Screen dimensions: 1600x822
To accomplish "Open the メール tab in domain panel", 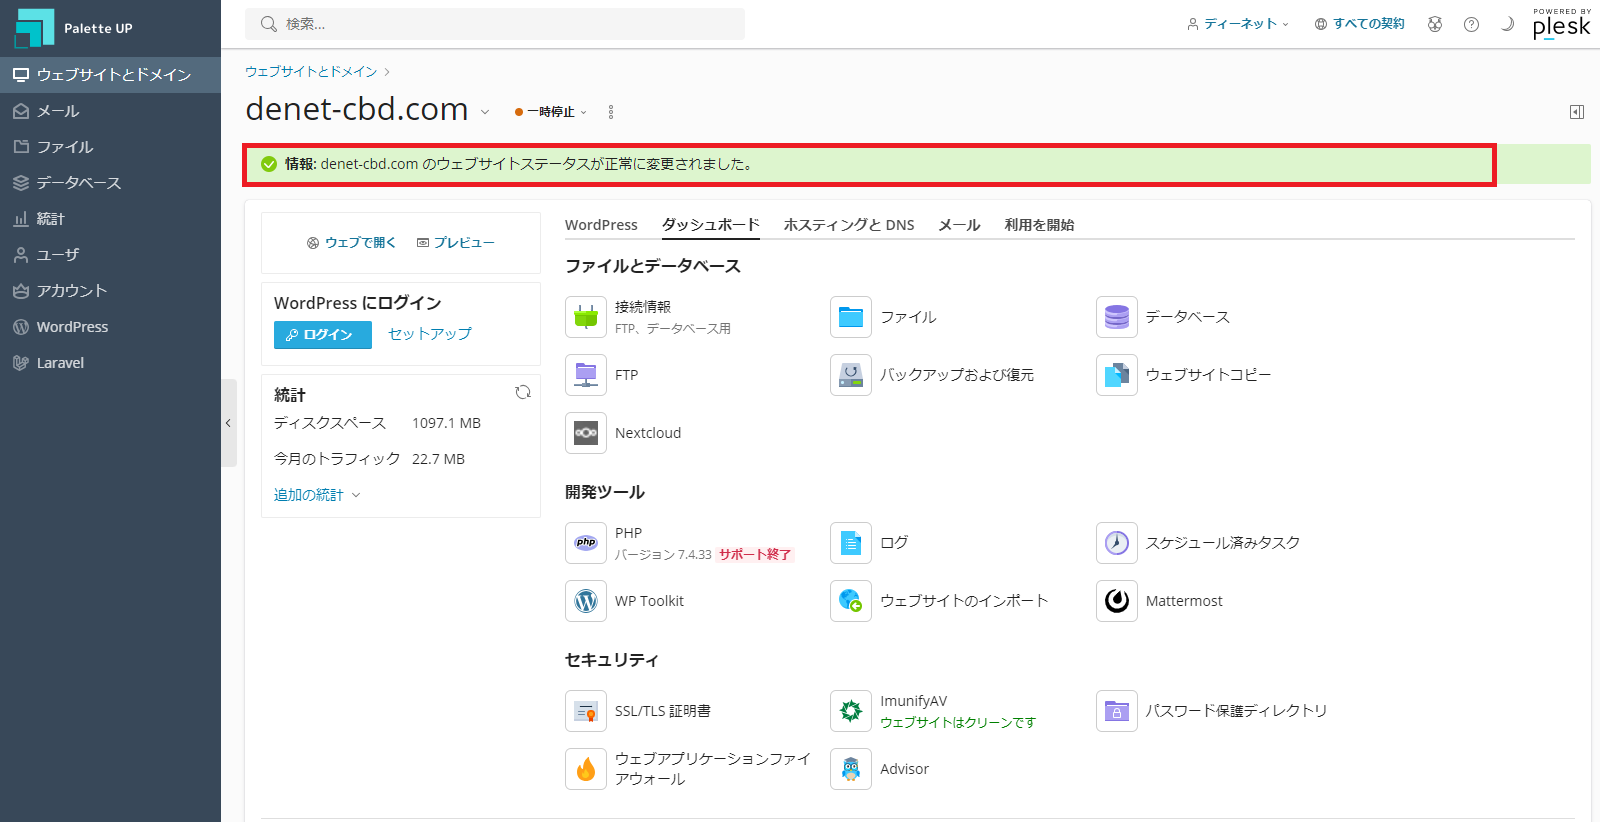I will [959, 225].
